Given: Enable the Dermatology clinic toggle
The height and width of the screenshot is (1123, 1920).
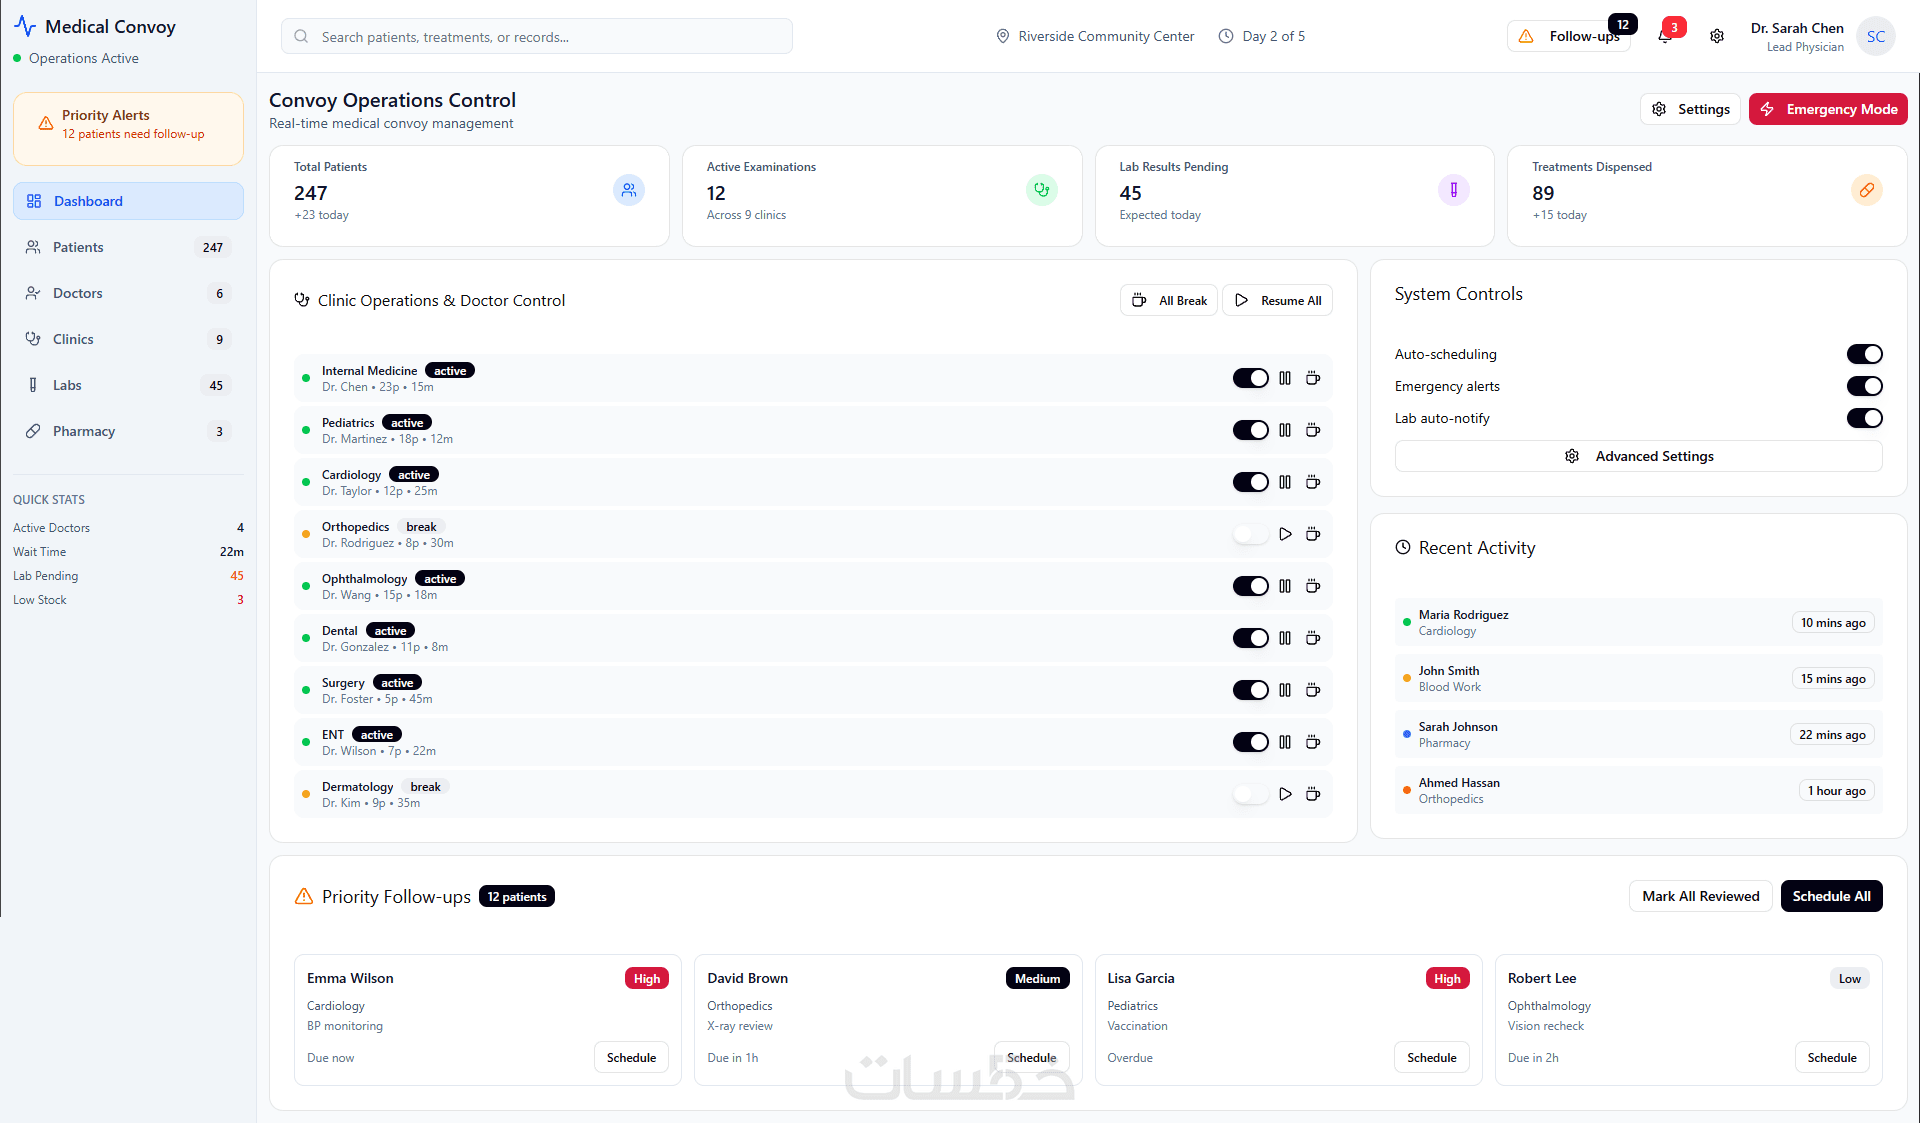Looking at the screenshot, I should [1250, 795].
